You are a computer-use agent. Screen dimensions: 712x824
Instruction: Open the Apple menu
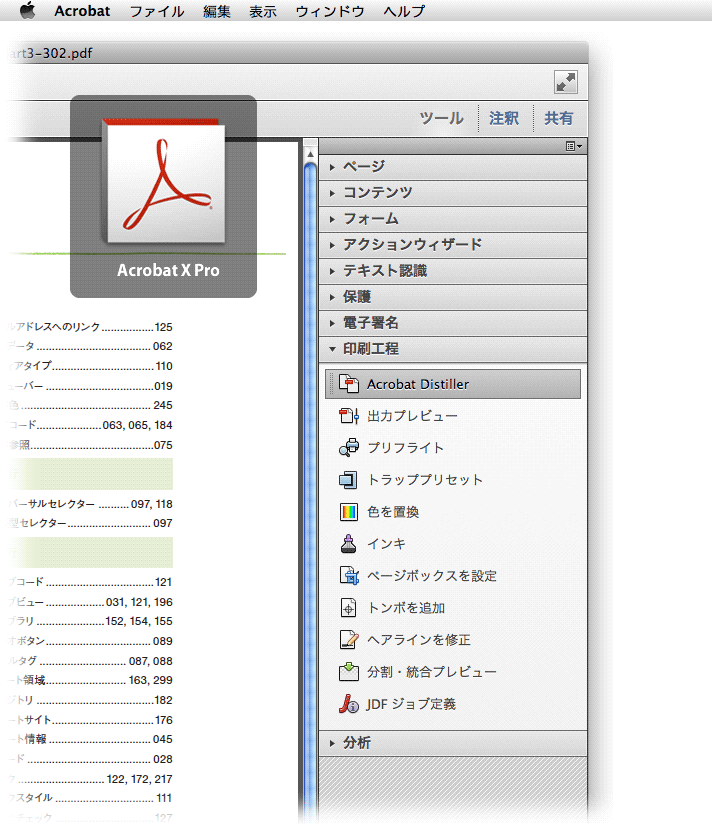tap(27, 11)
